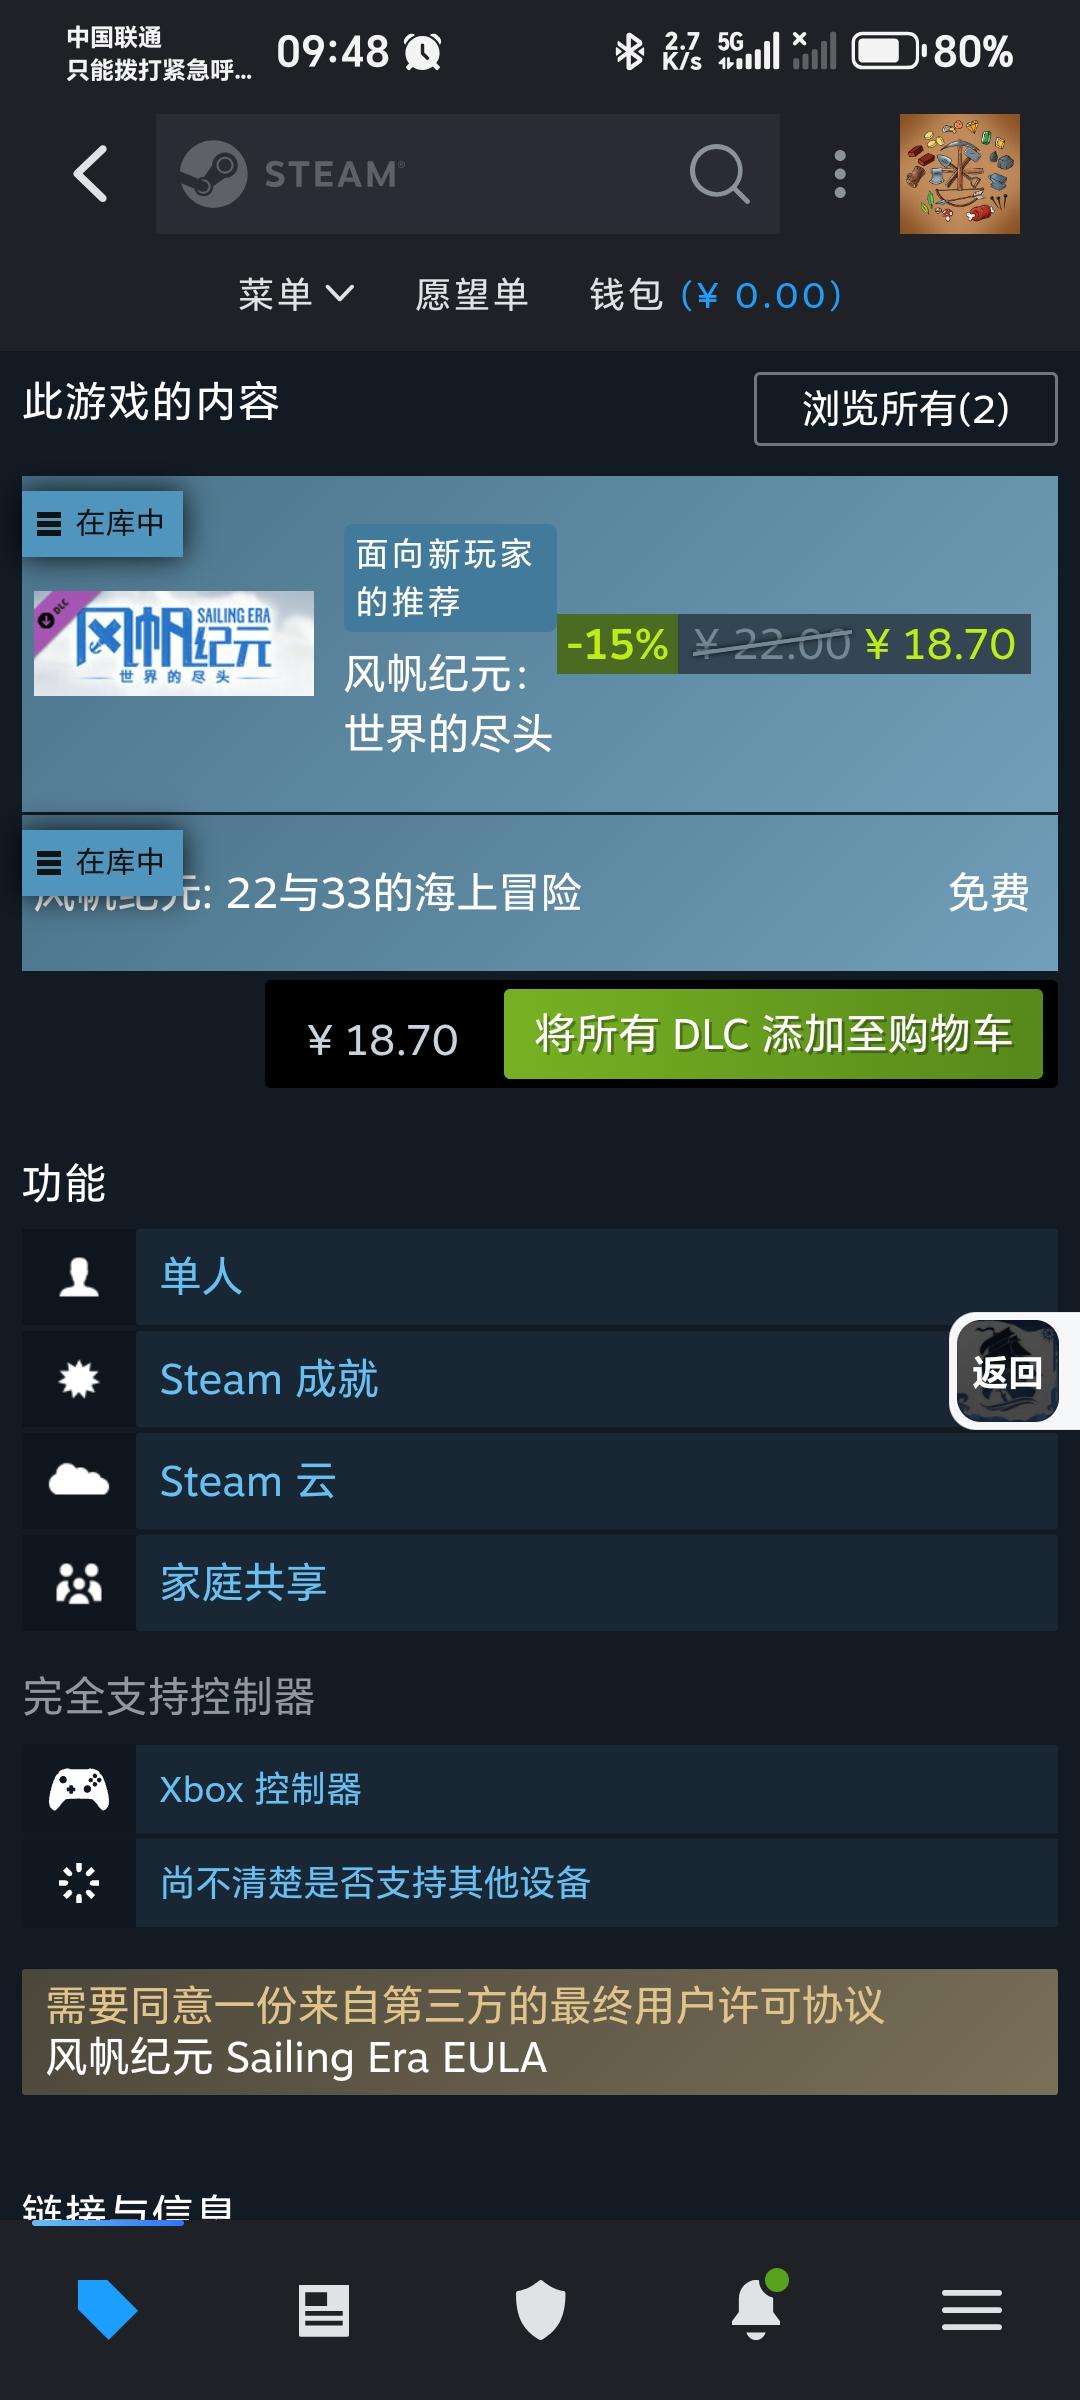Click the Steam 云 cloud icon

point(79,1480)
